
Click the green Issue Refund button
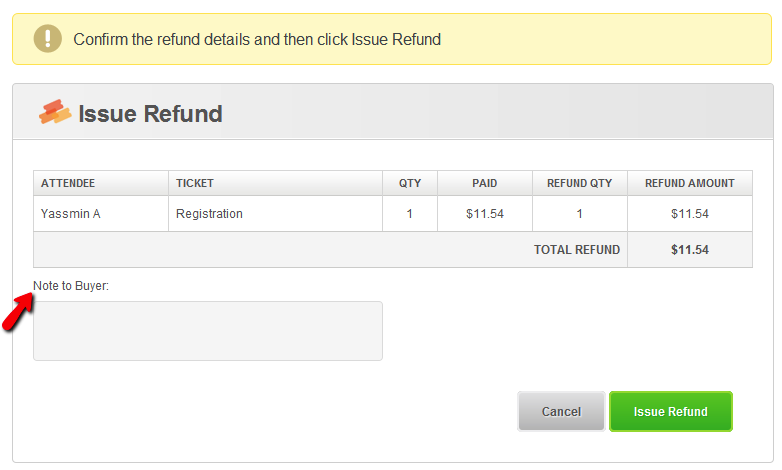point(670,411)
